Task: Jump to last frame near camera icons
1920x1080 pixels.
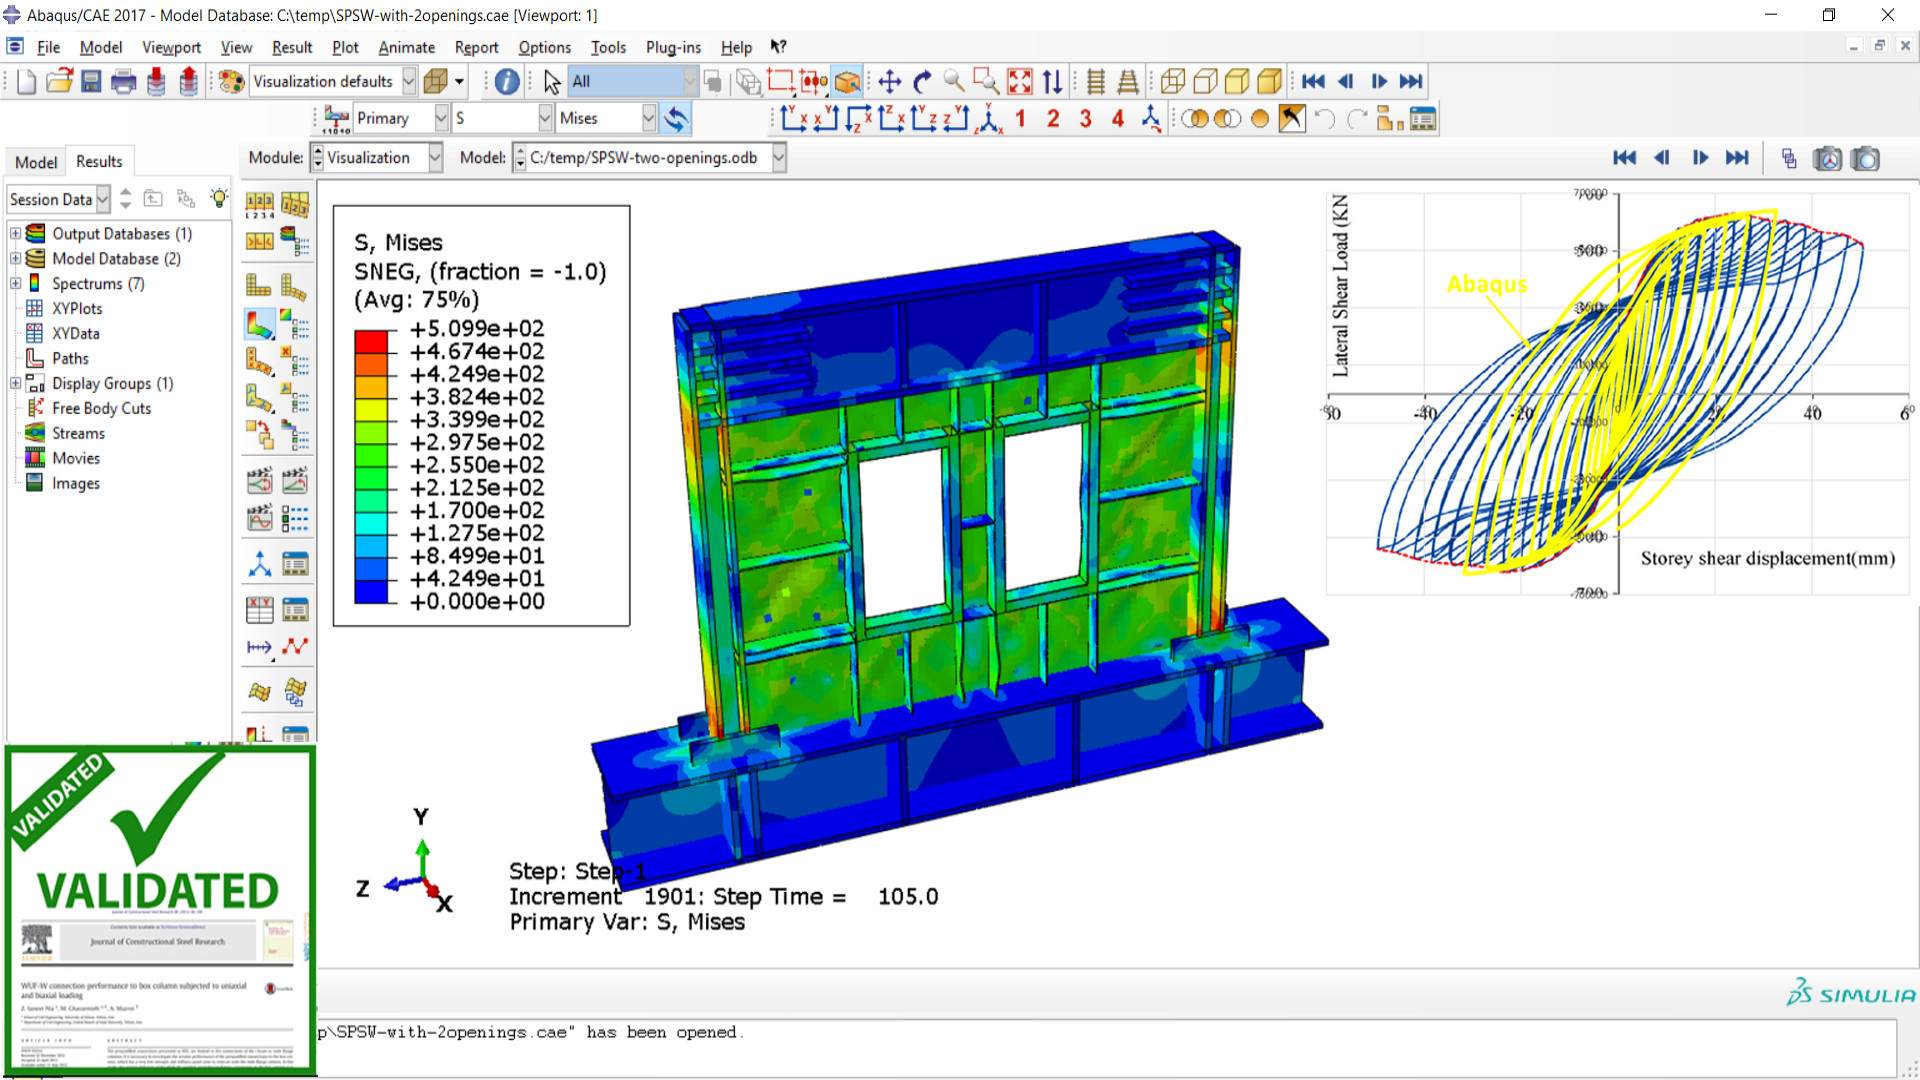Action: pos(1738,158)
